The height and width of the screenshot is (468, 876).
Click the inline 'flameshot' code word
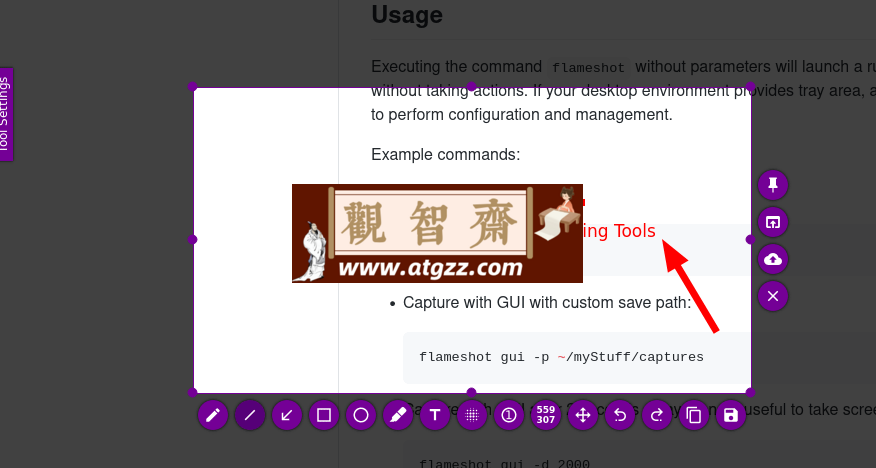588,68
